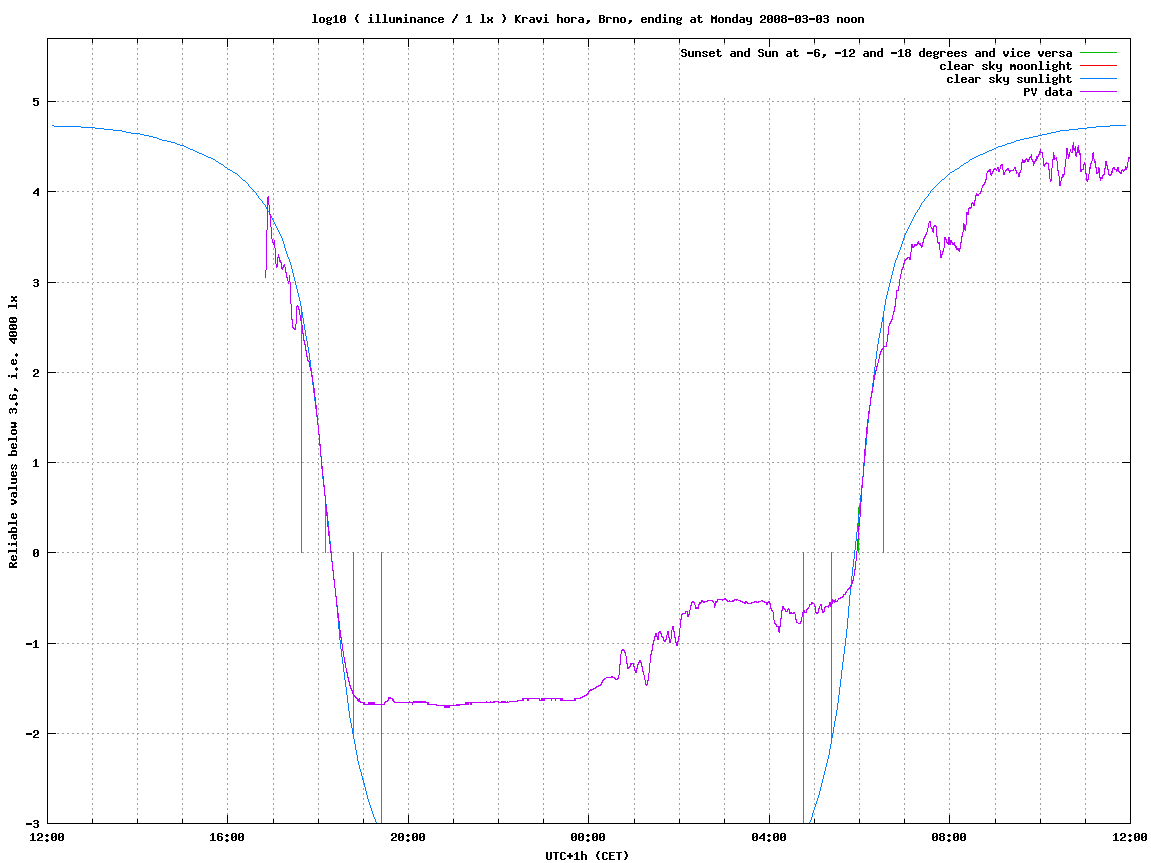Click the x-axis tick label 20:00
The width and height of the screenshot is (1151, 863).
408,837
